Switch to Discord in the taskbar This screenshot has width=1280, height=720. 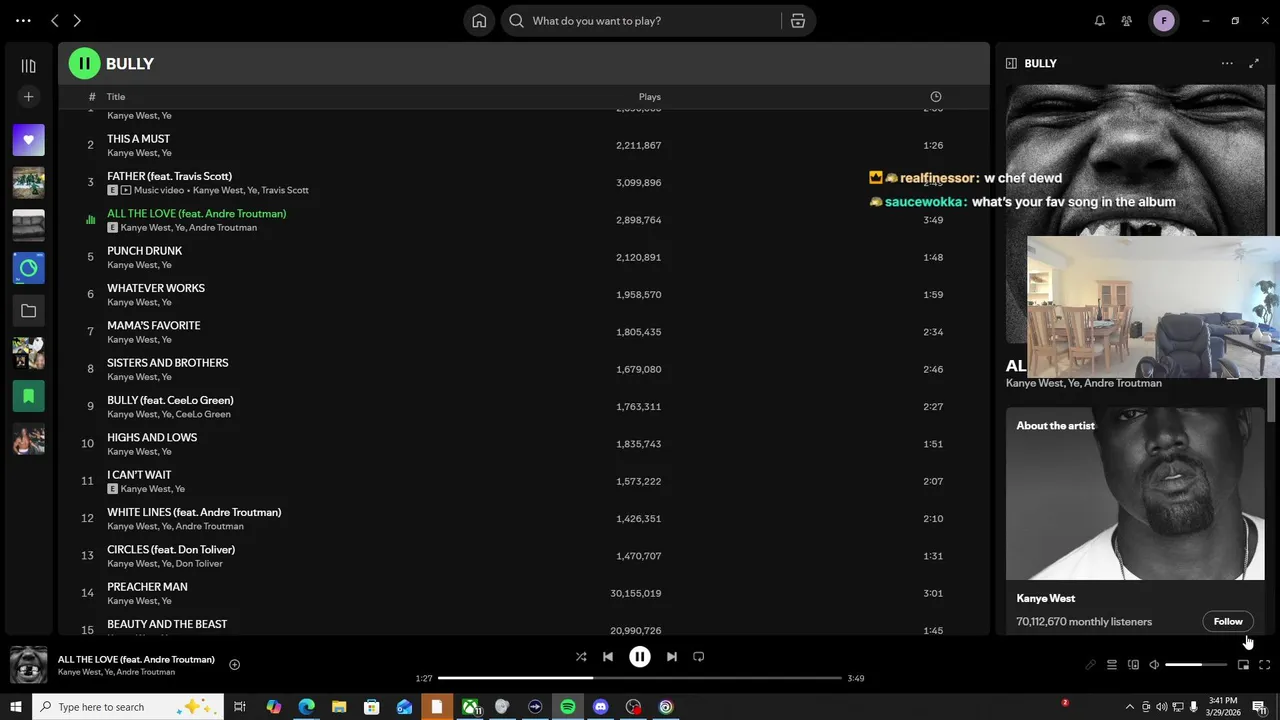(600, 707)
